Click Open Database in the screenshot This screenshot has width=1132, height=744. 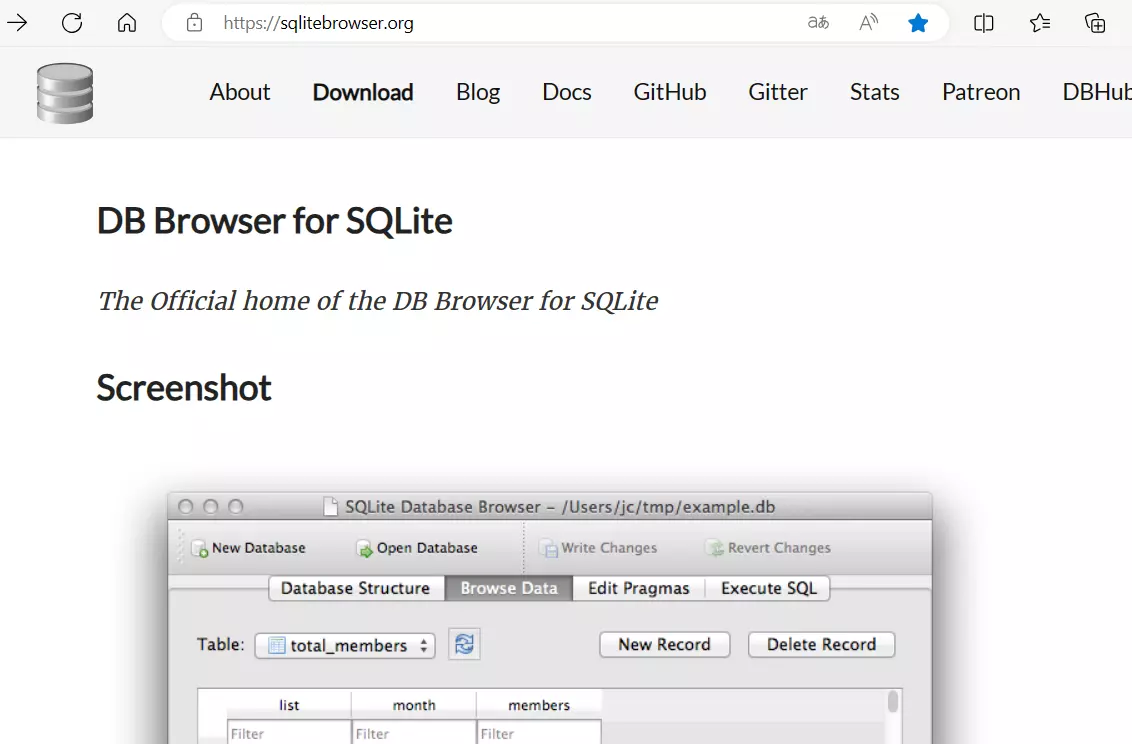pyautogui.click(x=417, y=548)
